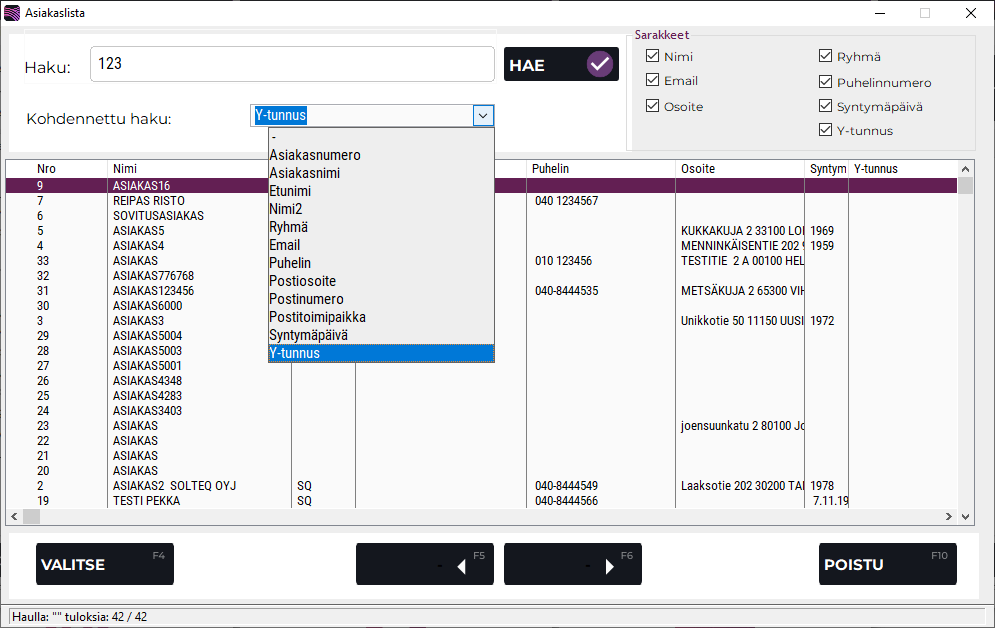Click the horizontal scrollbar left arrow
The height and width of the screenshot is (628, 995).
point(14,517)
